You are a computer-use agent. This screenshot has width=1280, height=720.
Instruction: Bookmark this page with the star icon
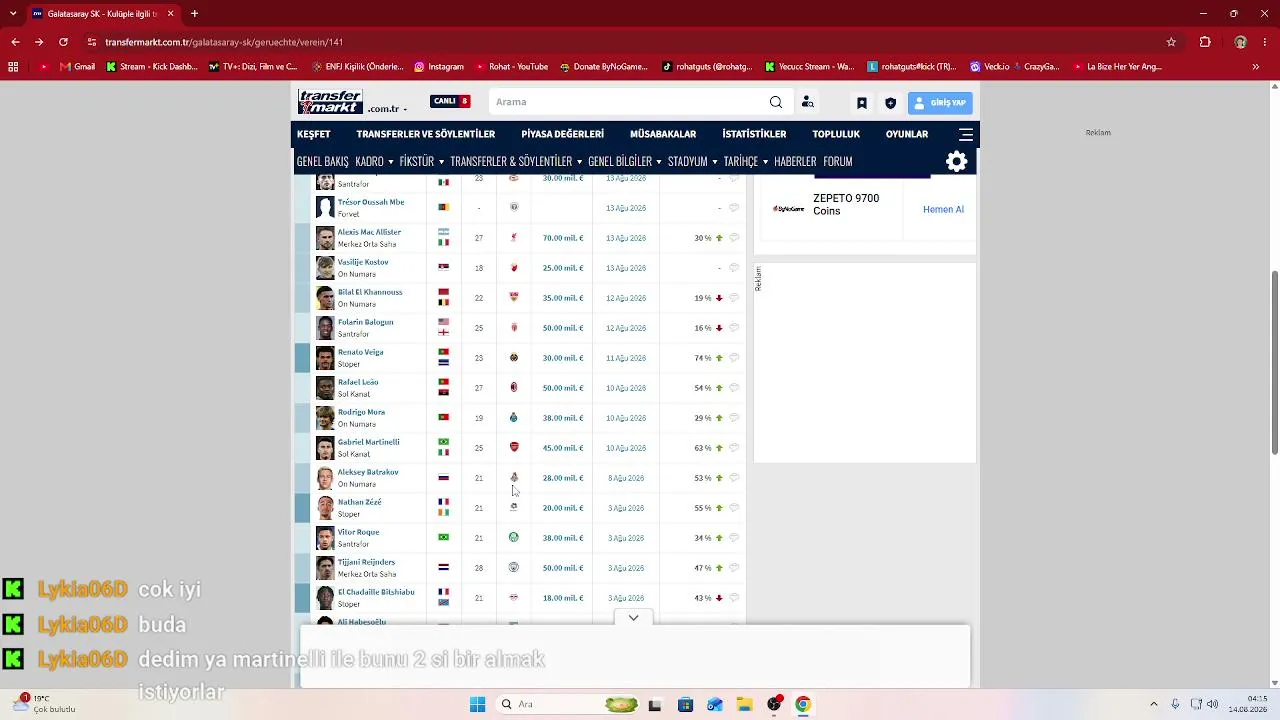(1171, 42)
